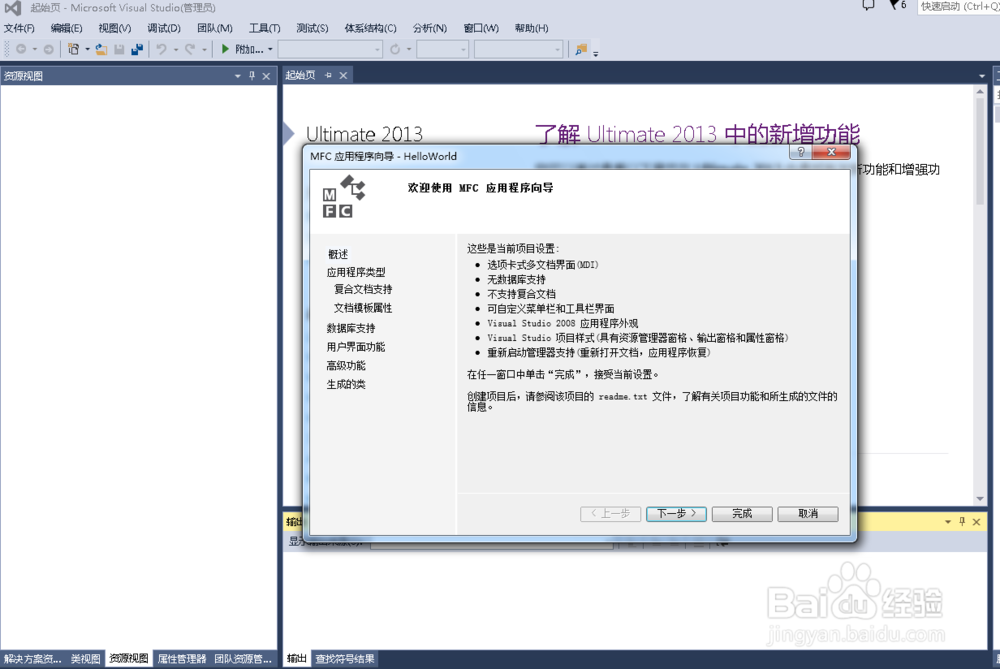Open the 调试(D) menu
The height and width of the screenshot is (669, 1000).
click(164, 28)
